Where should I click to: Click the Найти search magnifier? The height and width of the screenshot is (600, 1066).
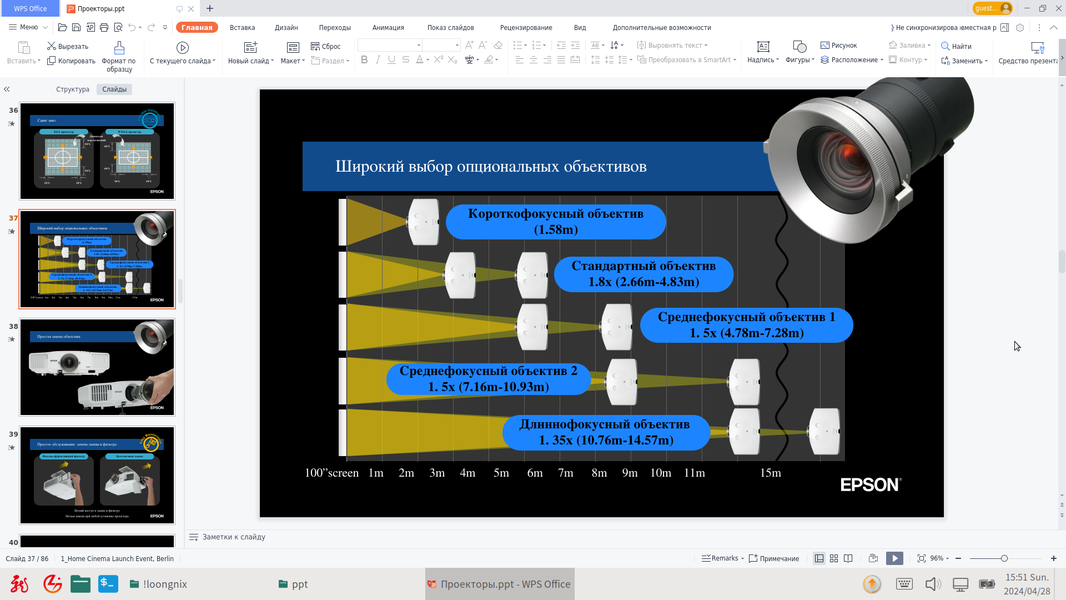click(945, 46)
